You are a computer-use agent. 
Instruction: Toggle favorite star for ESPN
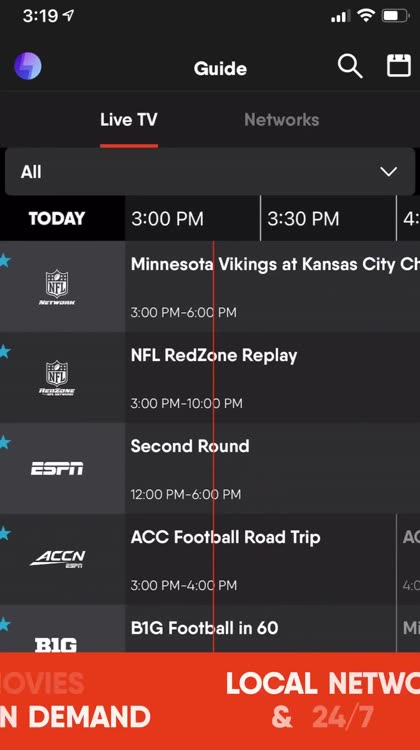pos(5,443)
